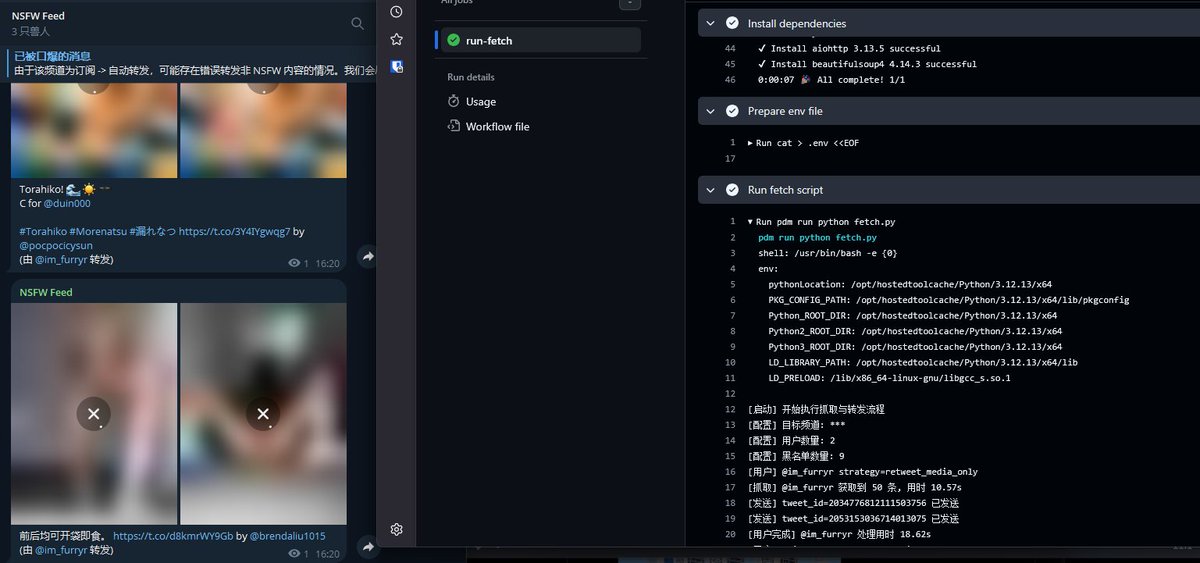This screenshot has width=1200, height=563.
Task: Open the Workflow file page
Action: (498, 126)
